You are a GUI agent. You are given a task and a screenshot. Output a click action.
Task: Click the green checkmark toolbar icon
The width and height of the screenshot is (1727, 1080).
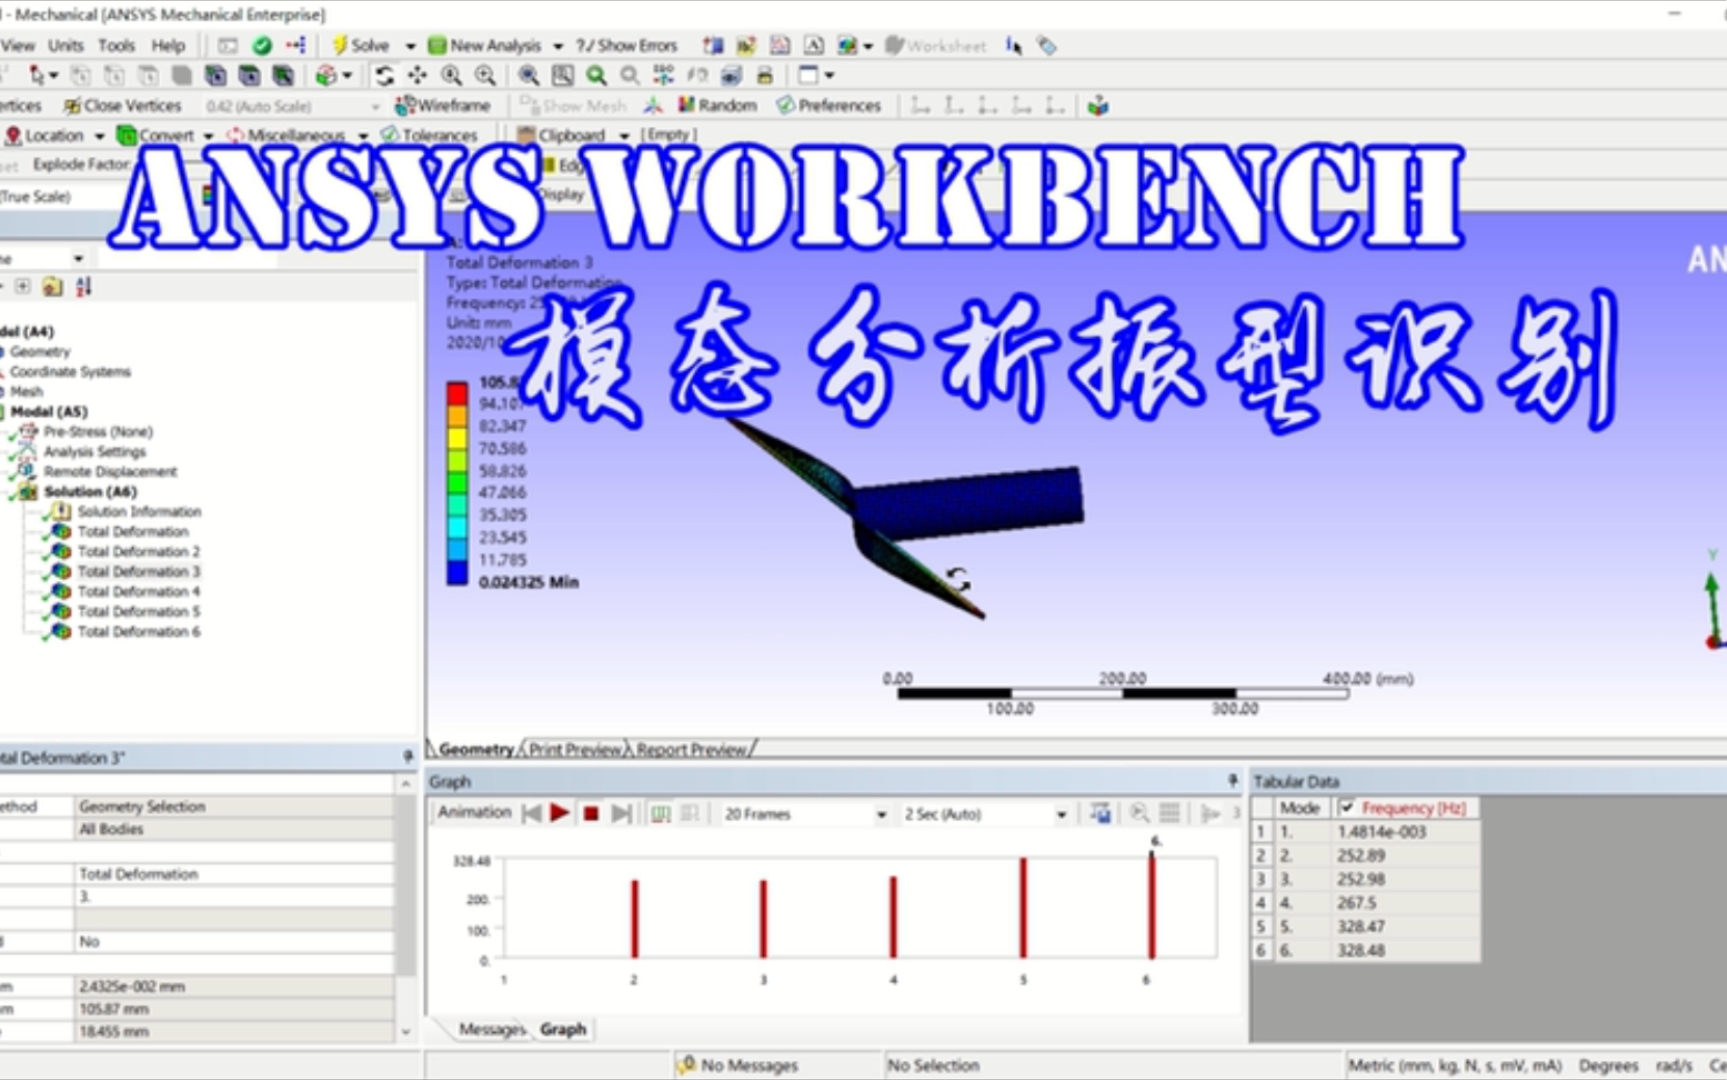coord(262,45)
